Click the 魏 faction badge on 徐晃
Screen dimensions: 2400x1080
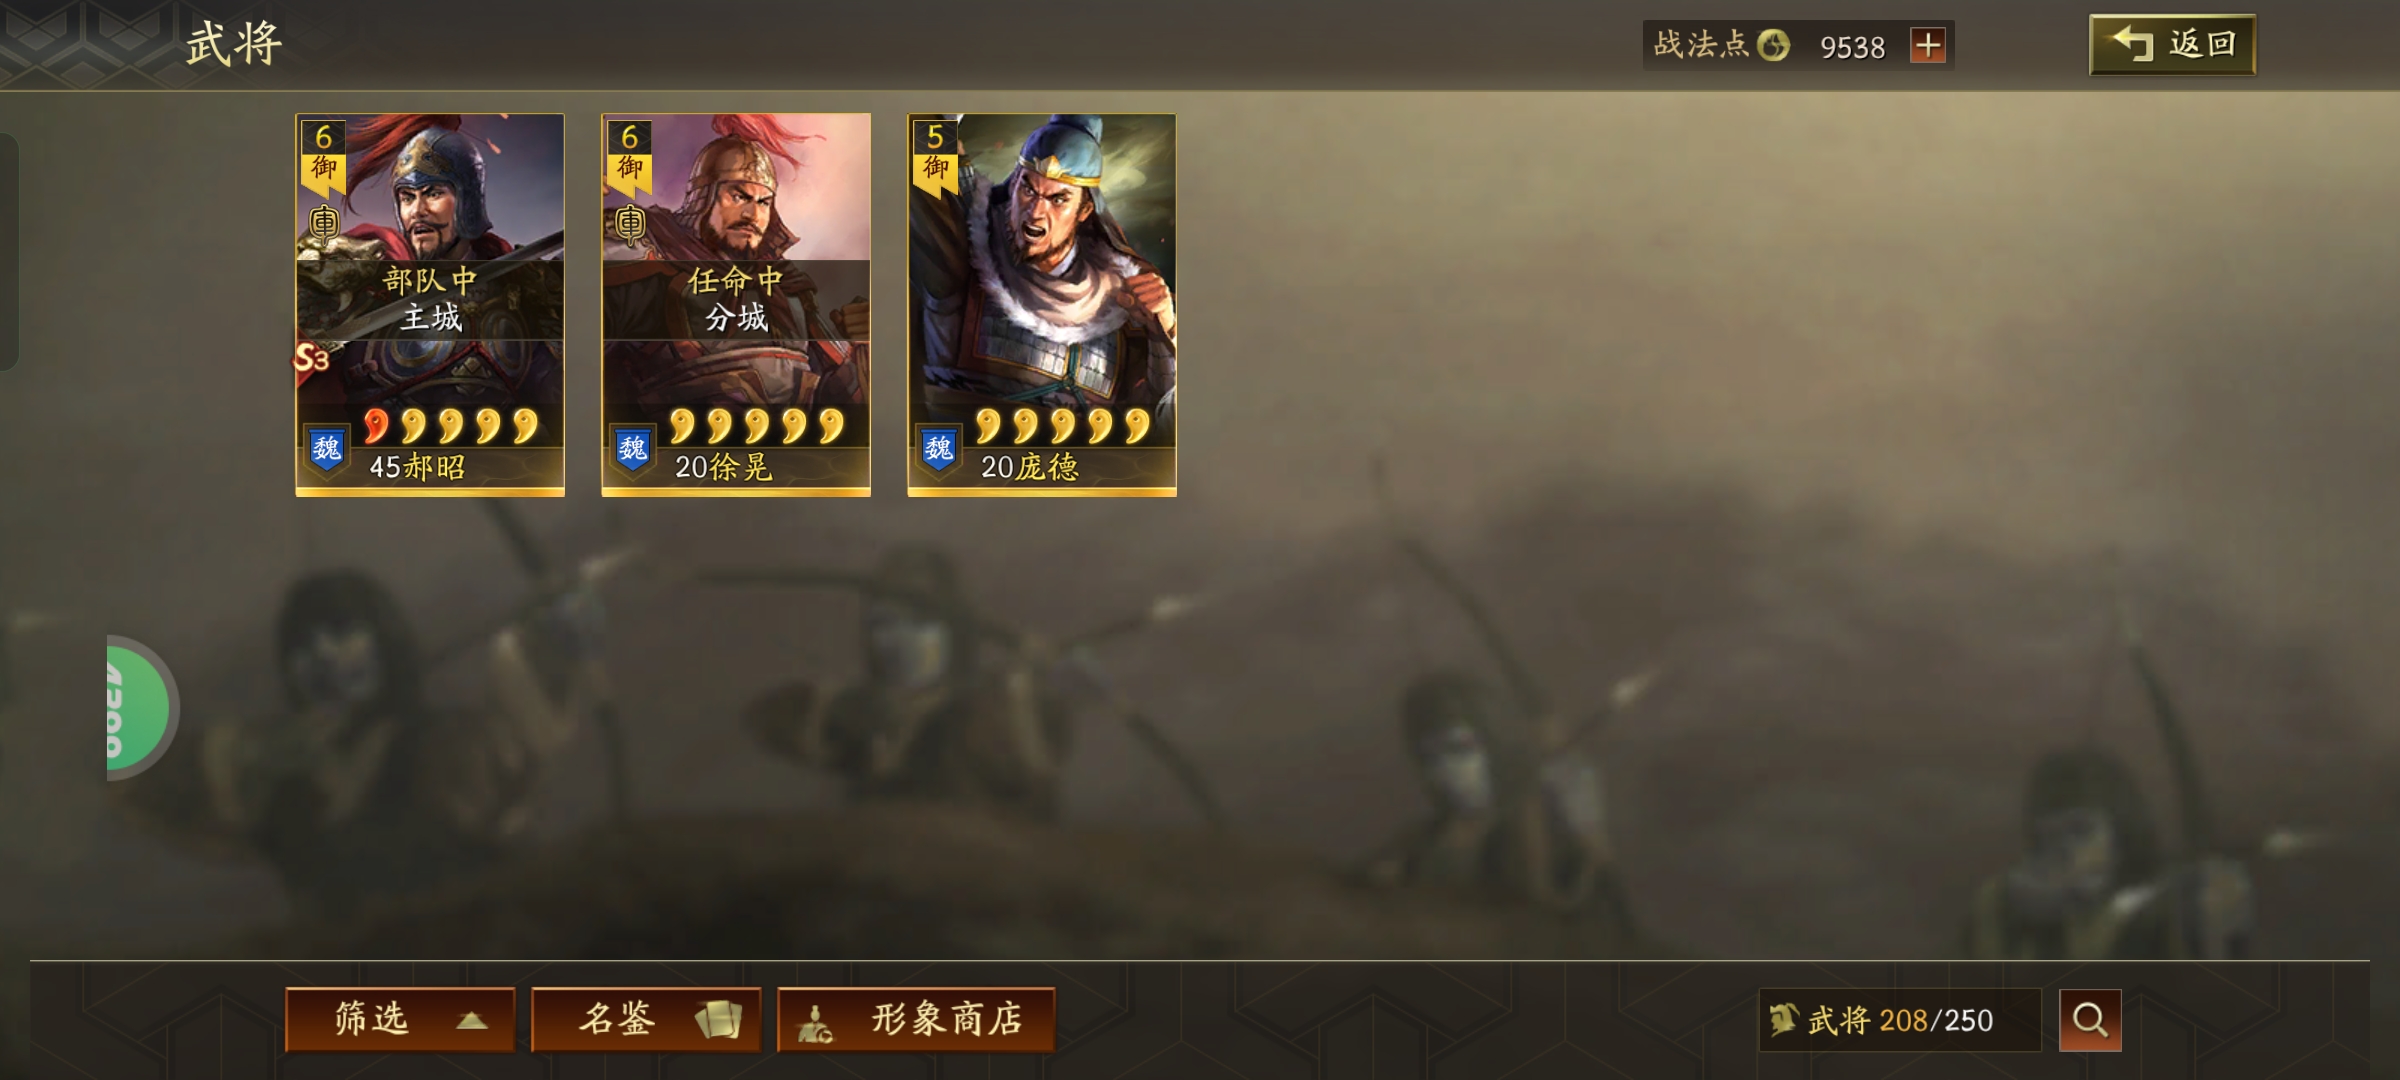coord(633,448)
